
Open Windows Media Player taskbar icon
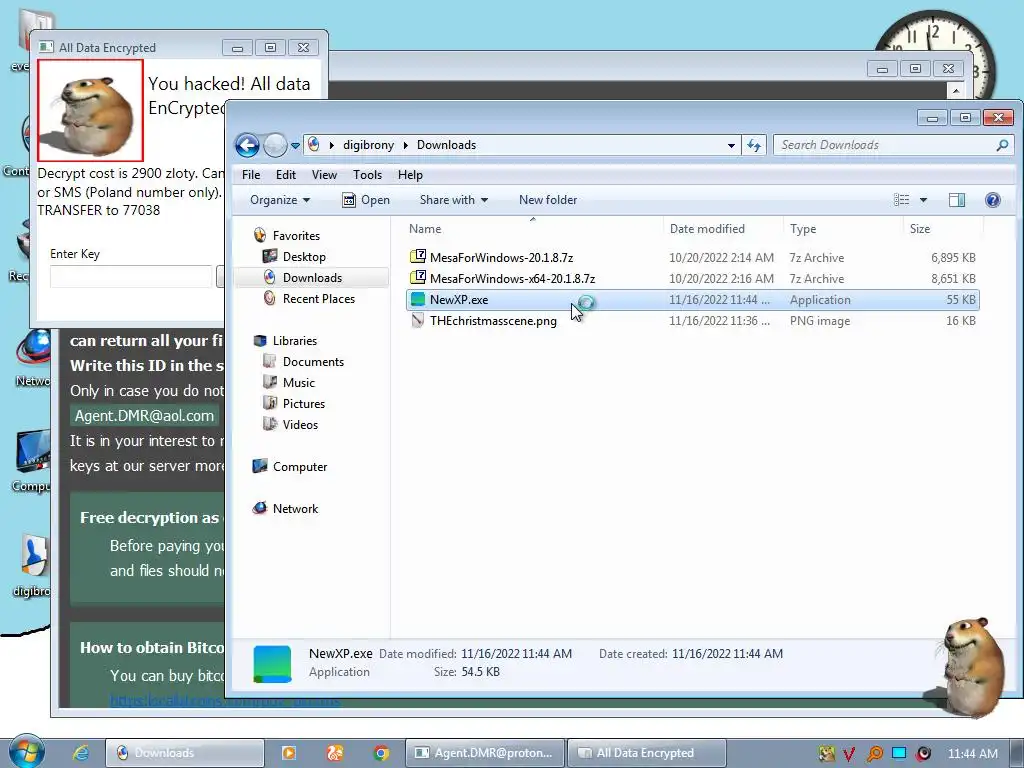(288, 753)
